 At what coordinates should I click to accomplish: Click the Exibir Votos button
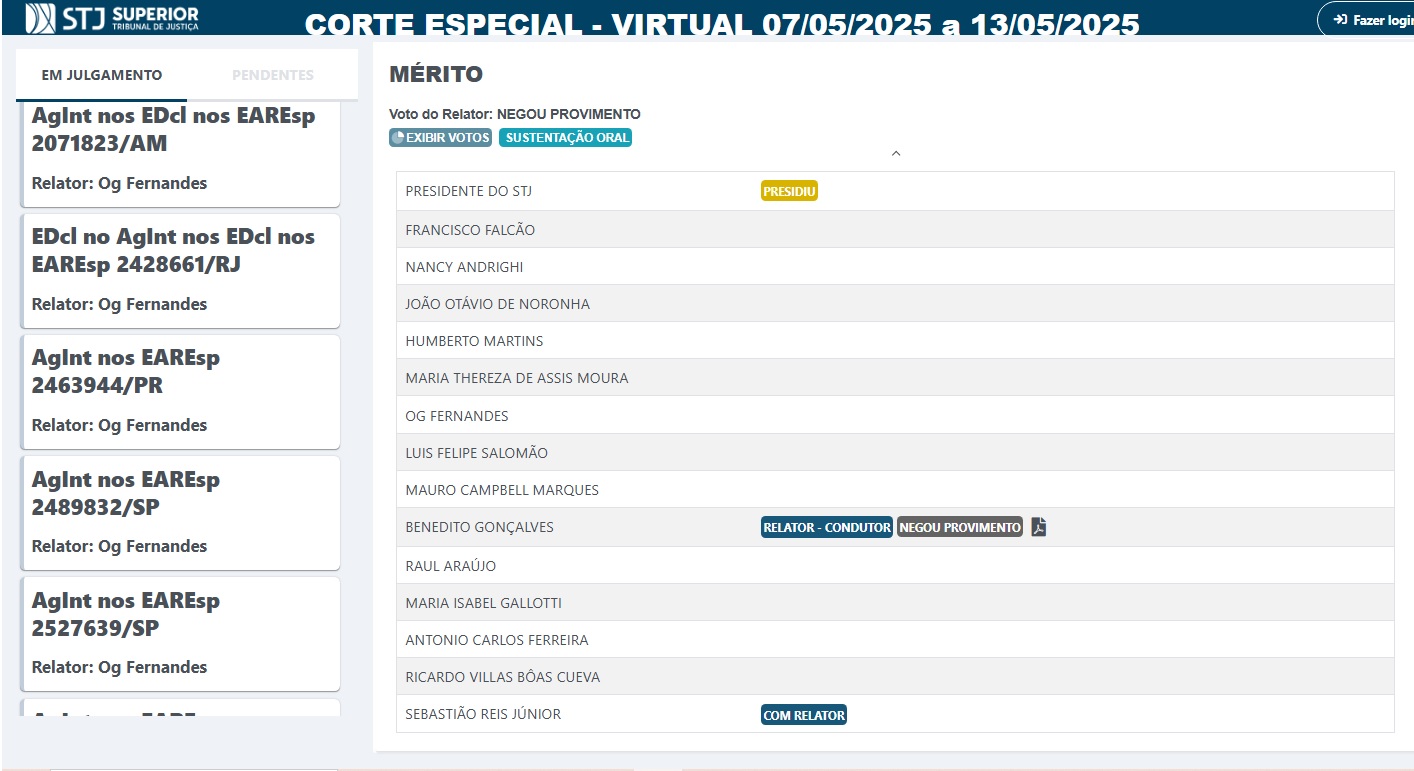(x=440, y=138)
